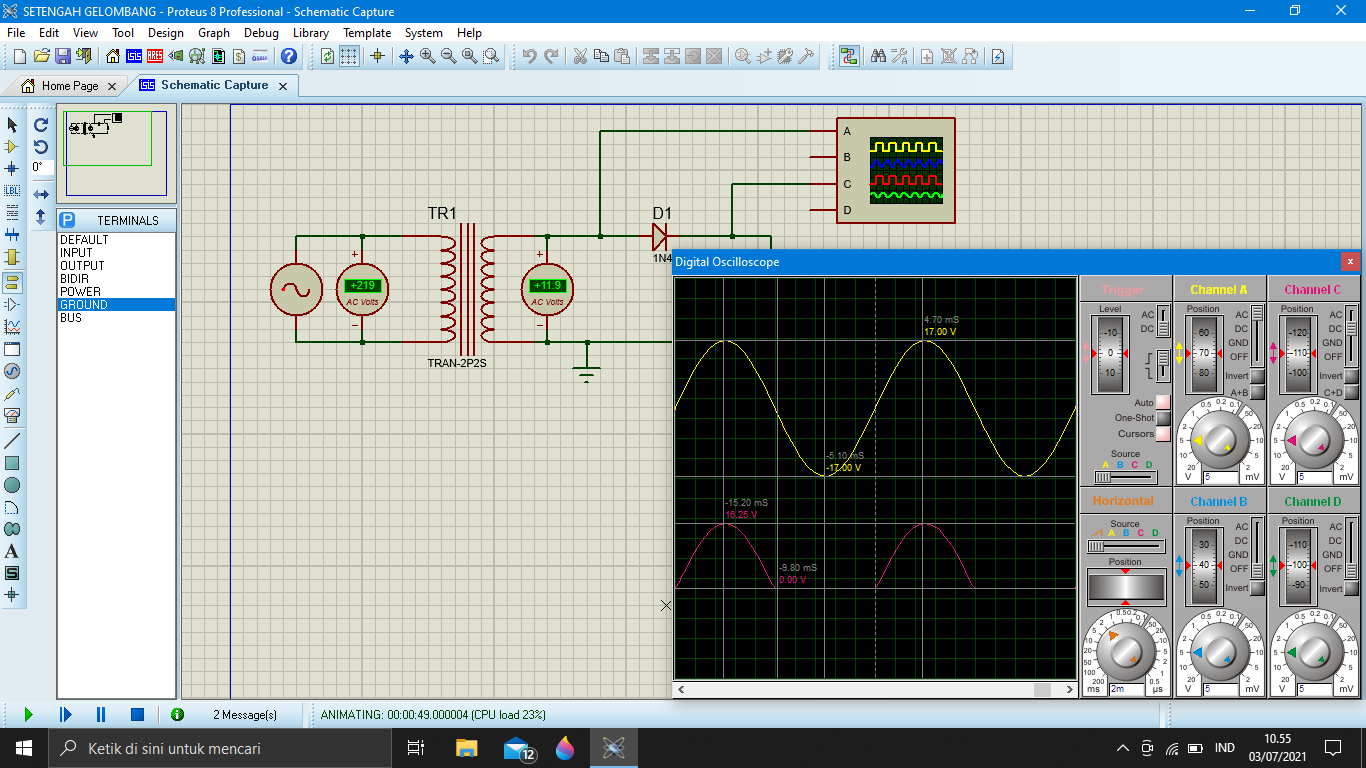The width and height of the screenshot is (1366, 768).
Task: Open the File menu
Action: coord(16,33)
